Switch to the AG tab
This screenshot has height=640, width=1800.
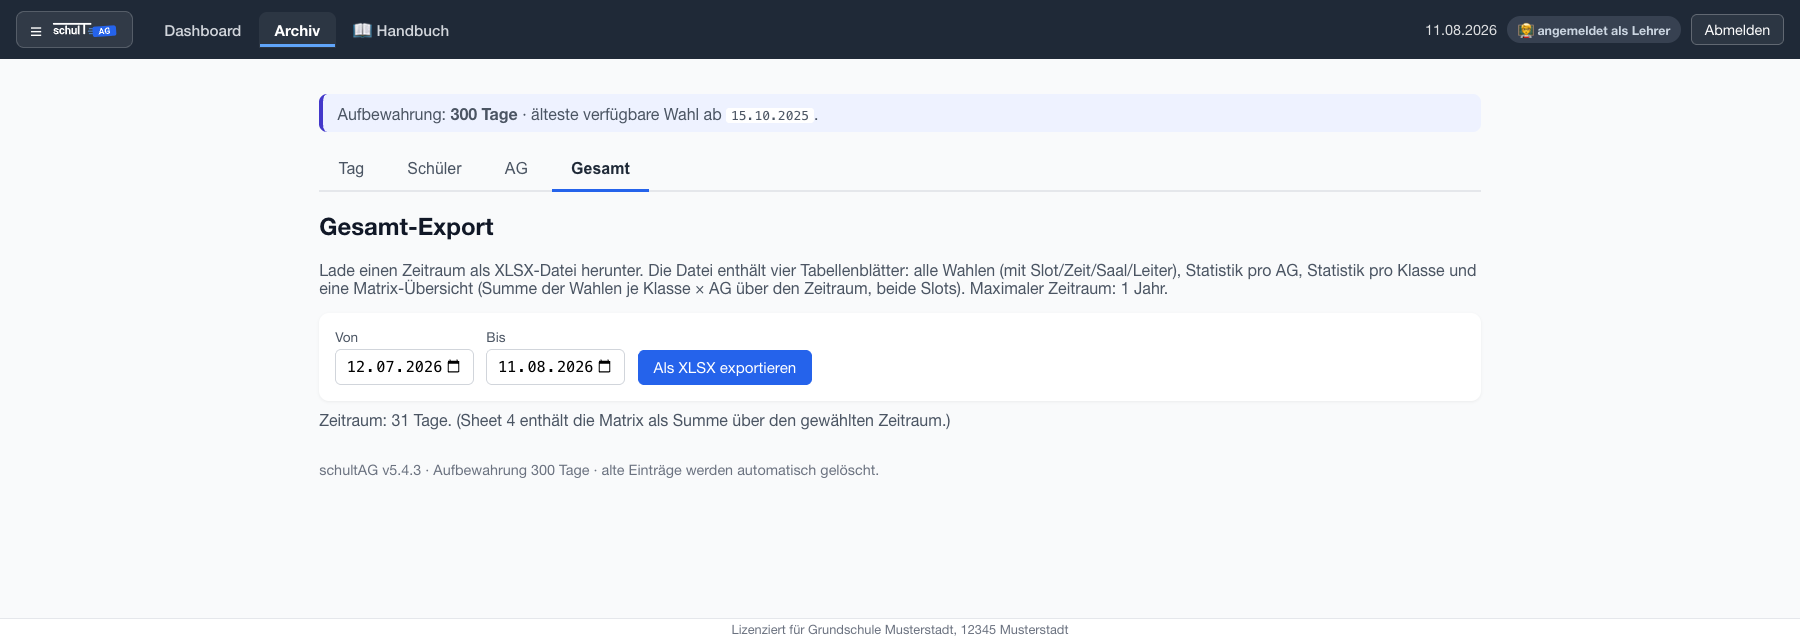pos(516,168)
